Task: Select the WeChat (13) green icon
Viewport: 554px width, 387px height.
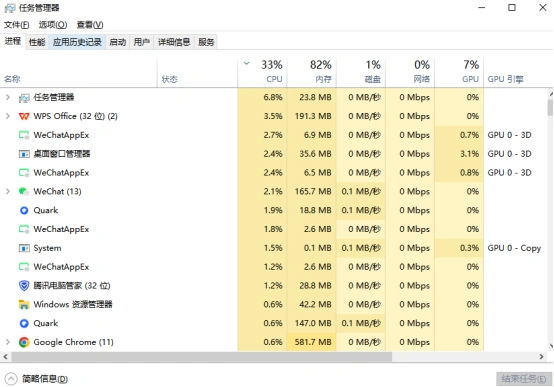Action: coord(24,192)
